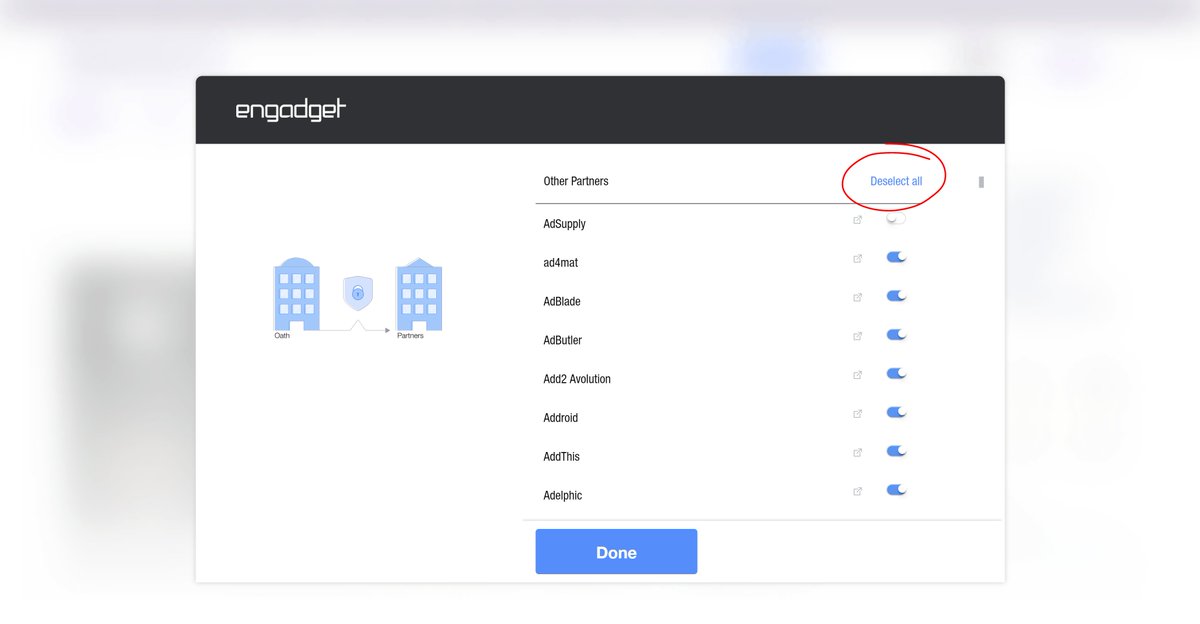
Task: Enable the AdSupply toggle switch
Action: coord(896,216)
